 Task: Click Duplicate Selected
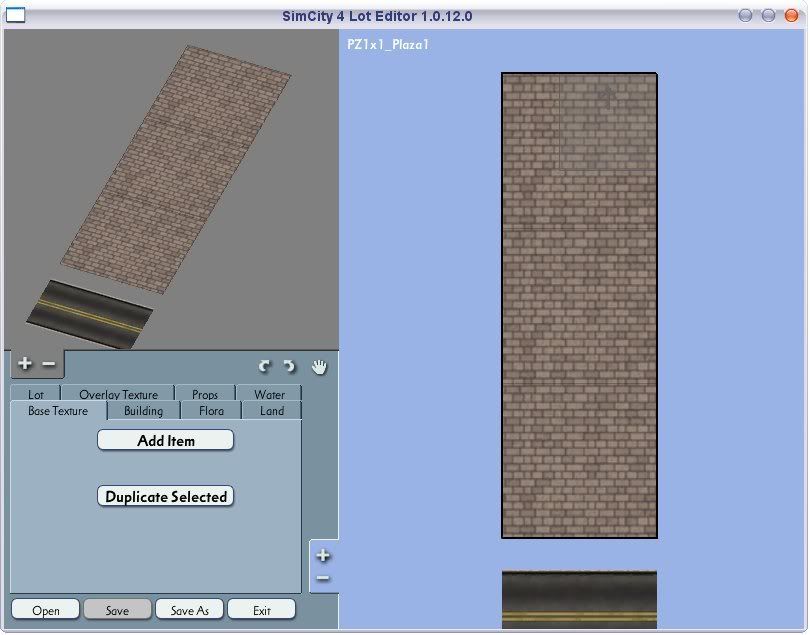[x=166, y=497]
